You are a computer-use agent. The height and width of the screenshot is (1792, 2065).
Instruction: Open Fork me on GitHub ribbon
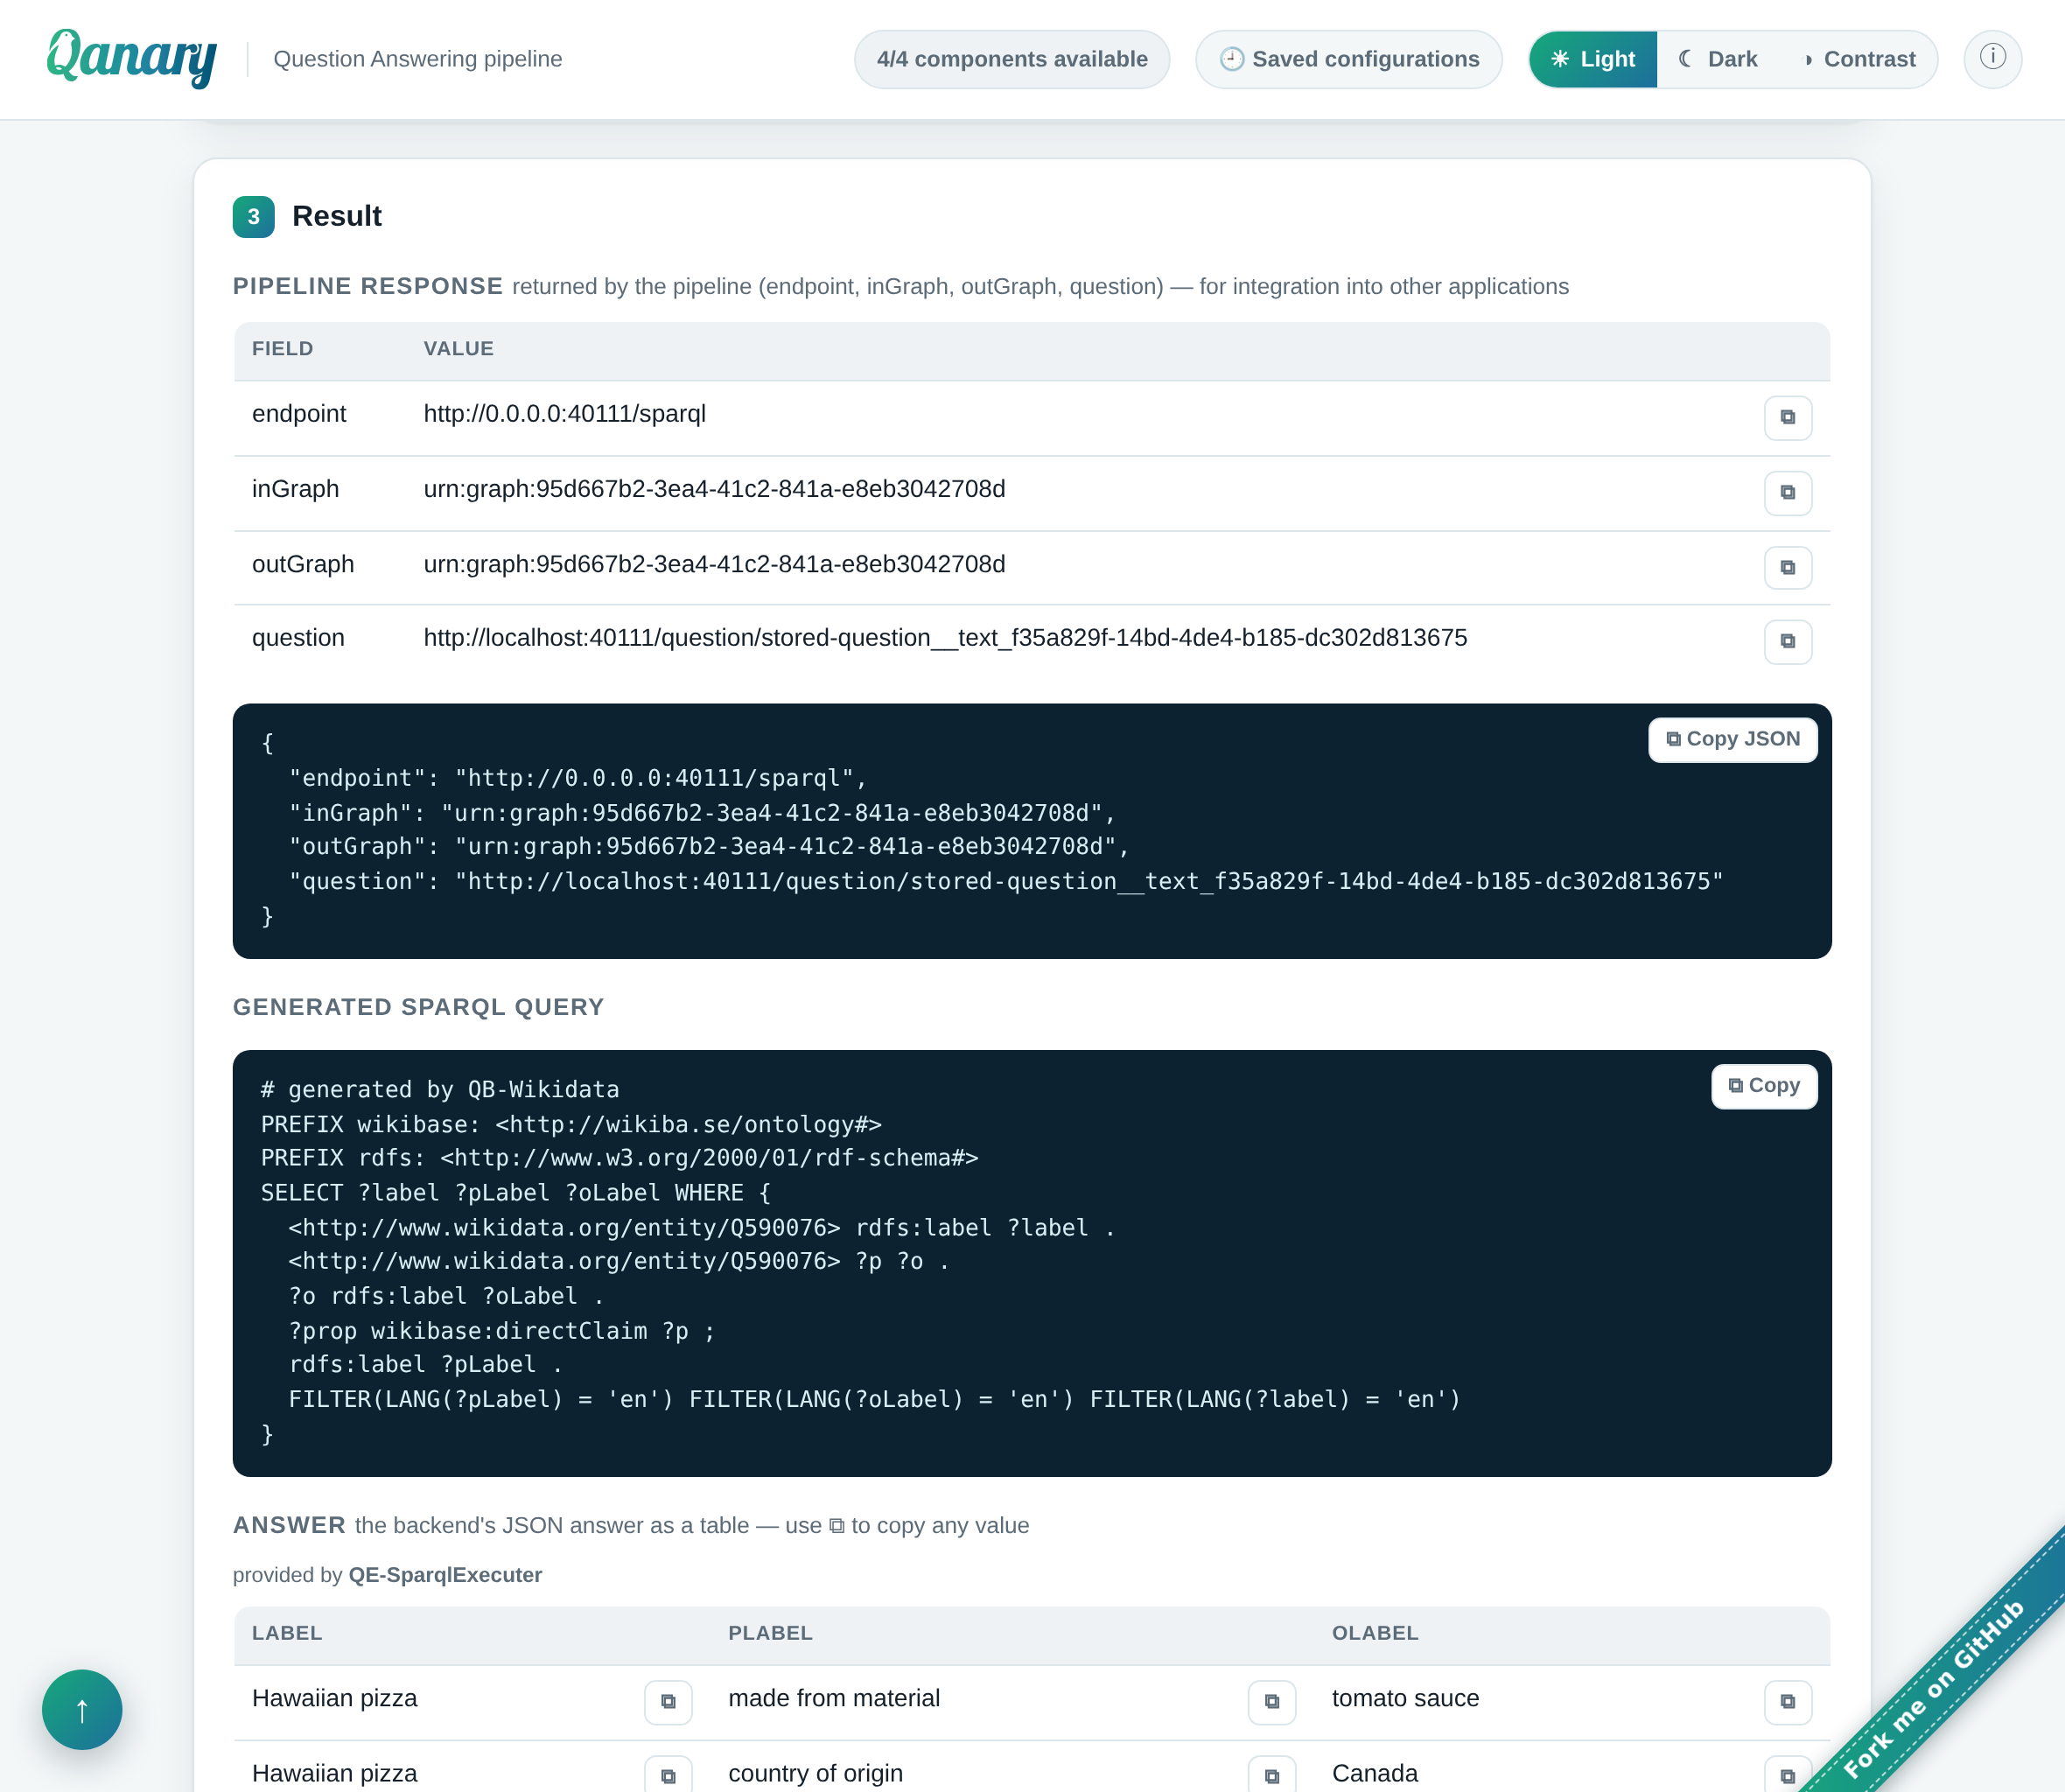pyautogui.click(x=1935, y=1687)
